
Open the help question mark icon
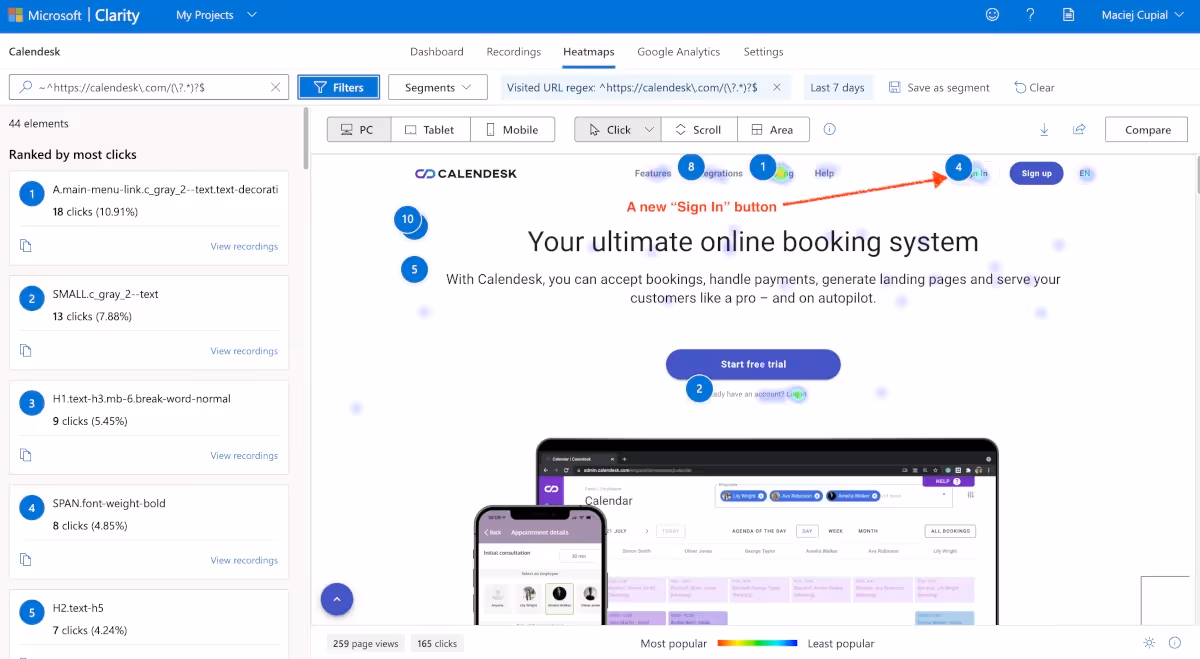pos(1030,15)
